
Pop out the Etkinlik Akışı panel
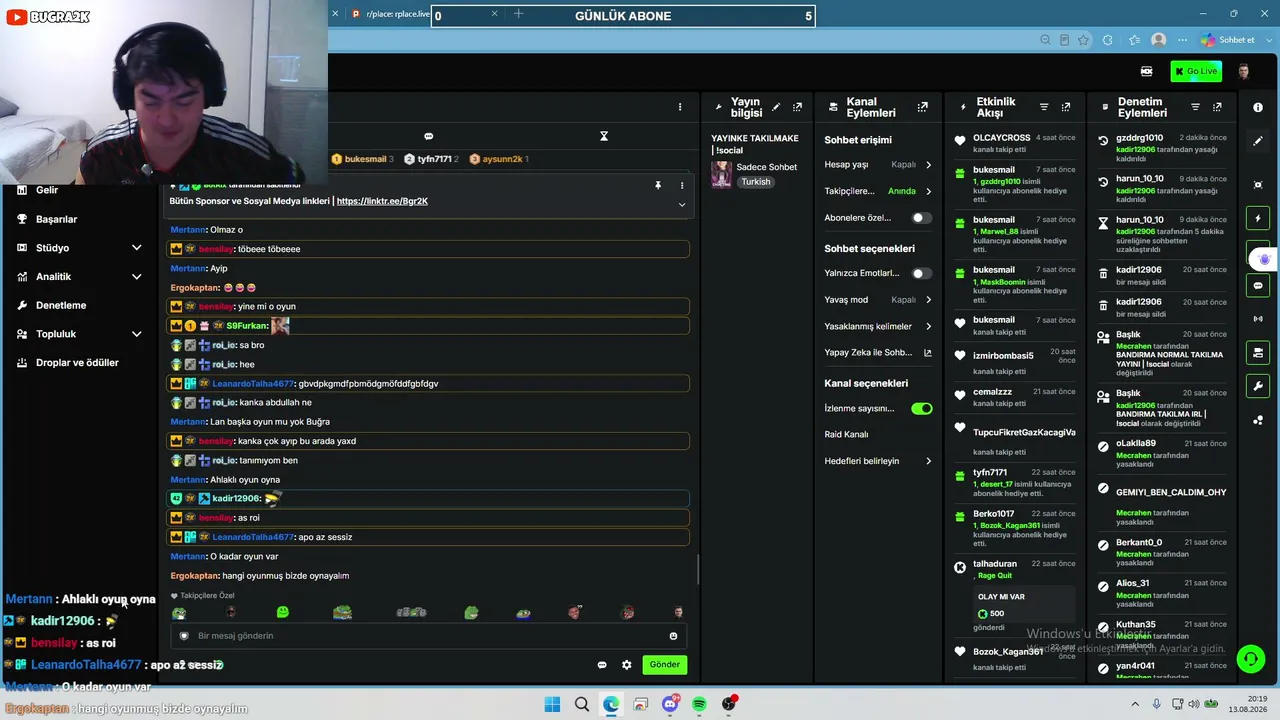click(1066, 107)
